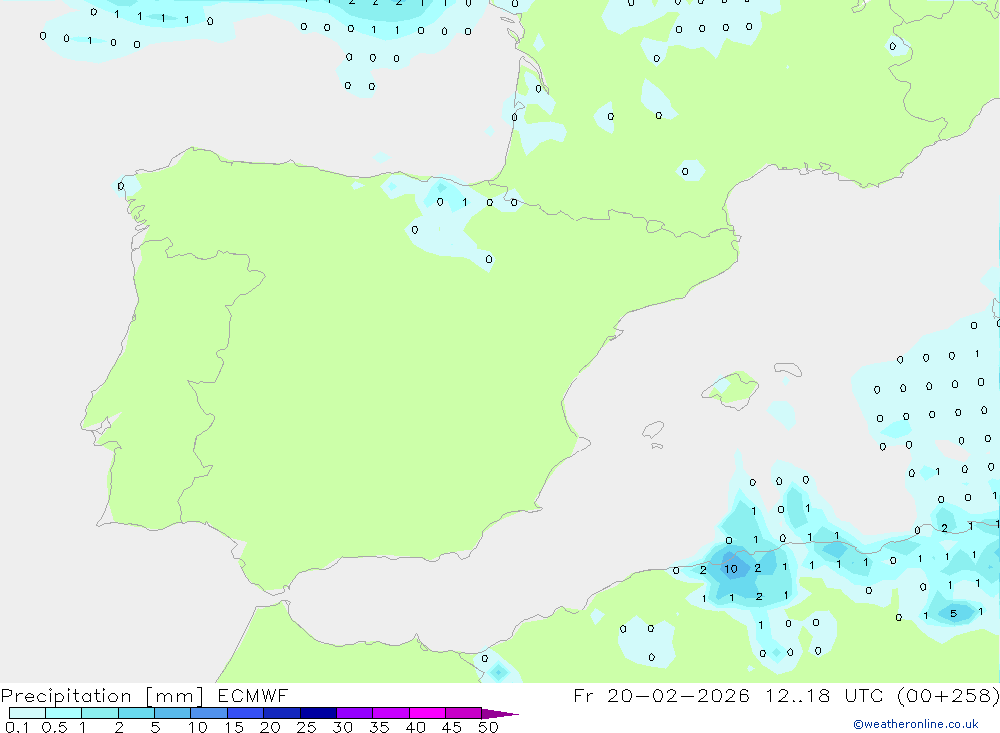The image size is (1000, 733).
Task: Select the 30–35 mm violet legend swatch
Action: [355, 713]
